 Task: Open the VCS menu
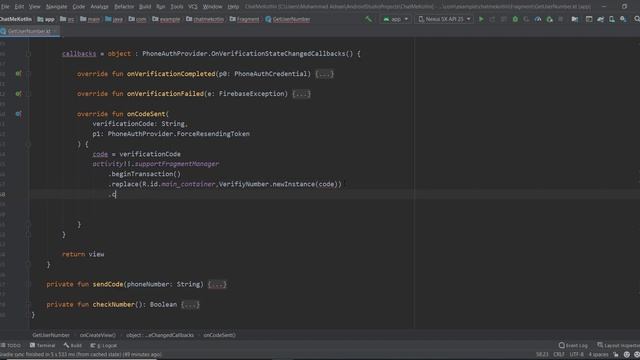(193, 7)
